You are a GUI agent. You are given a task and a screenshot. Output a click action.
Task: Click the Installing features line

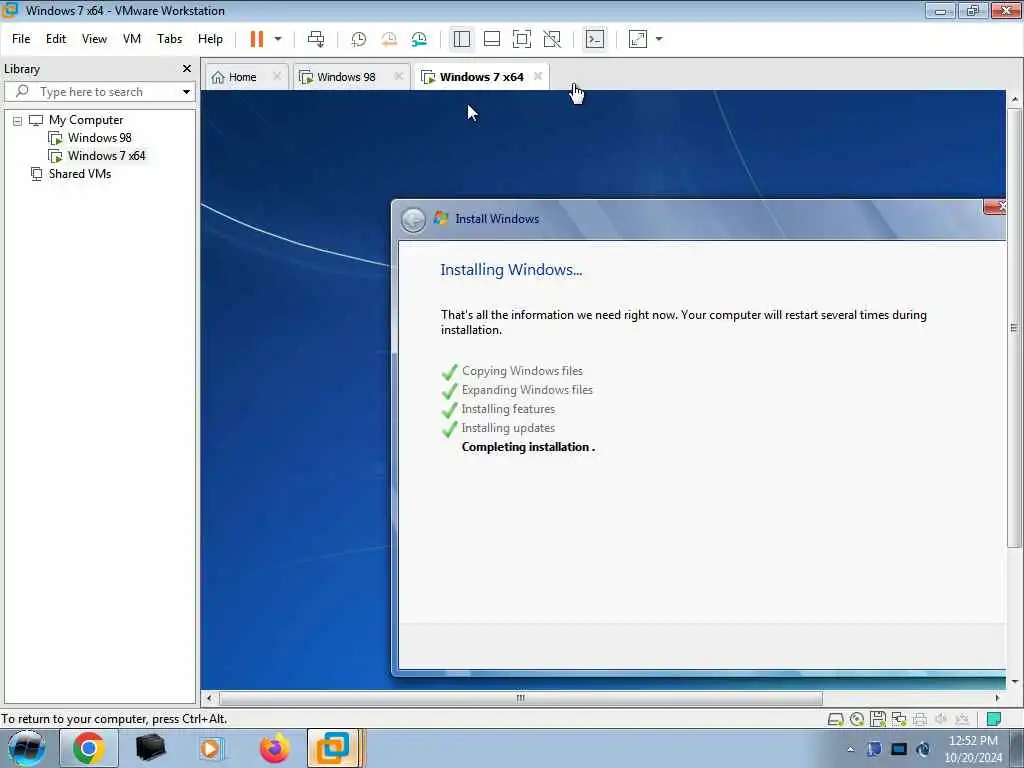click(x=508, y=409)
